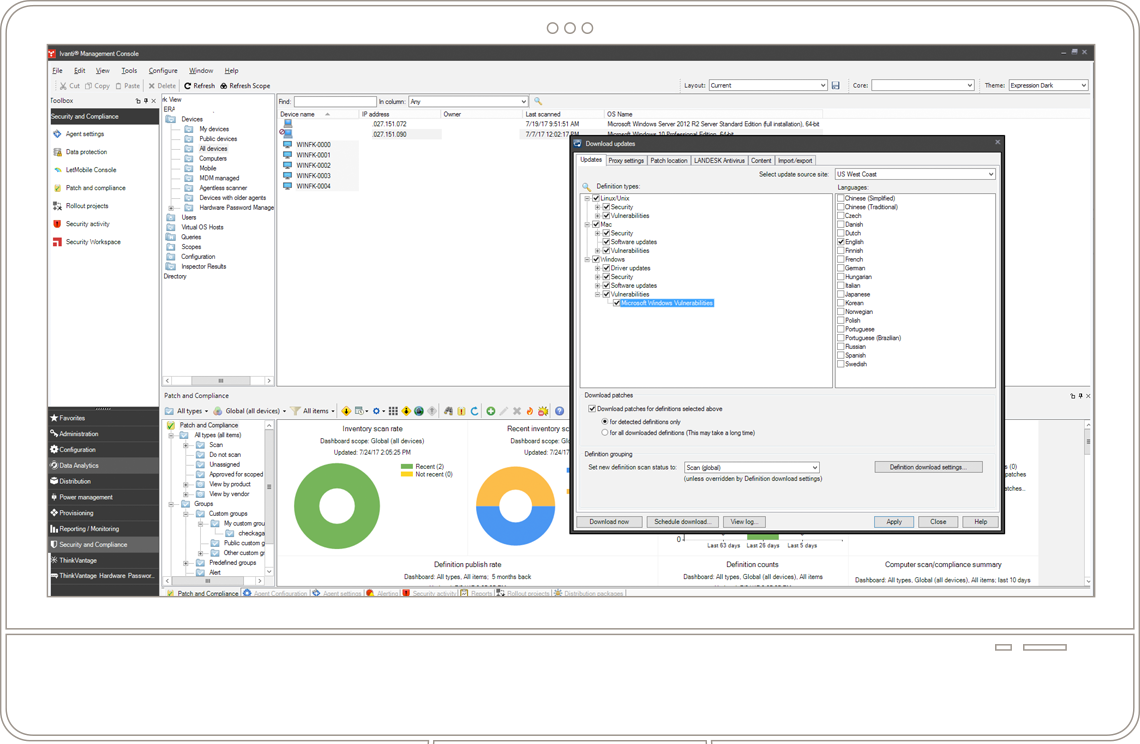Uncheck English language checkbox
Screen dimensions: 1140x744
click(840, 241)
